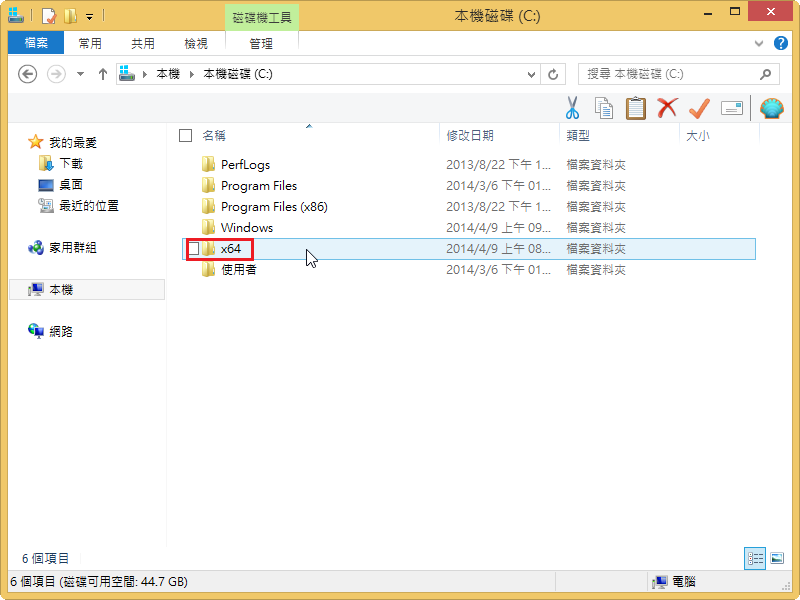Go up one folder level
Viewport: 800px width, 600px height.
click(x=102, y=74)
